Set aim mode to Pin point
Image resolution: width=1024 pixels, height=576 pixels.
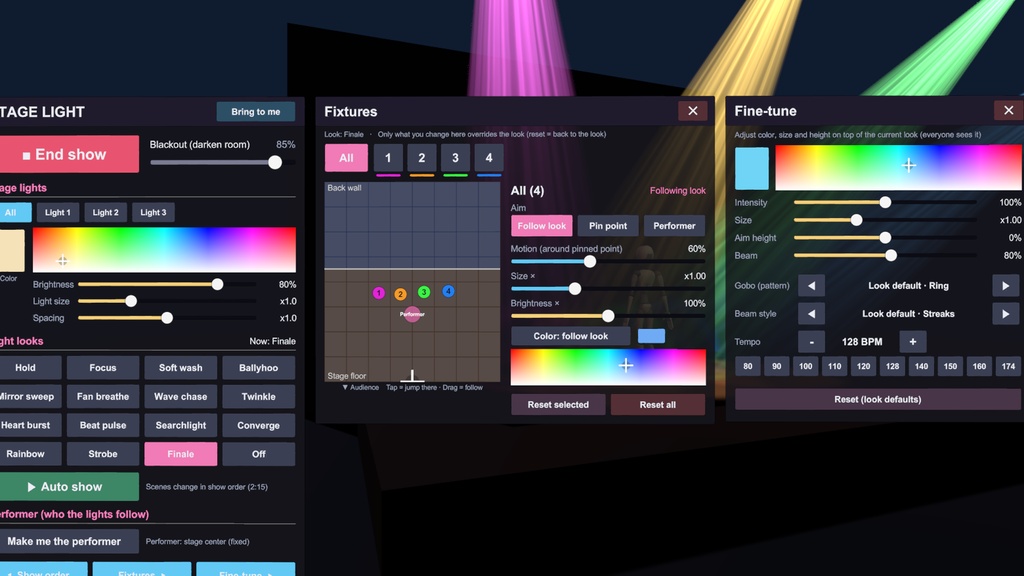(x=607, y=226)
